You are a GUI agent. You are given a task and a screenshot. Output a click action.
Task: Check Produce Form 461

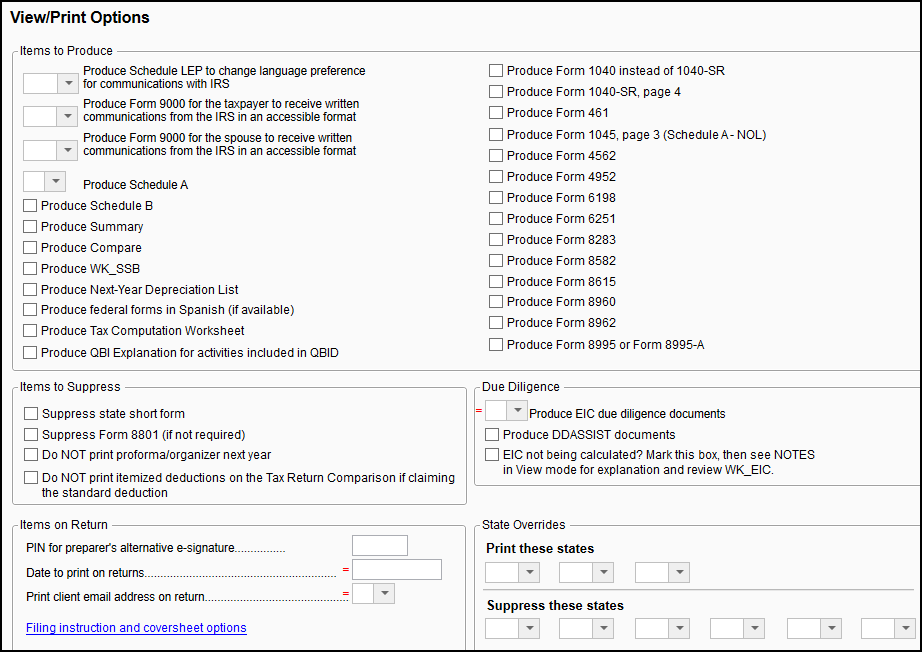[495, 112]
